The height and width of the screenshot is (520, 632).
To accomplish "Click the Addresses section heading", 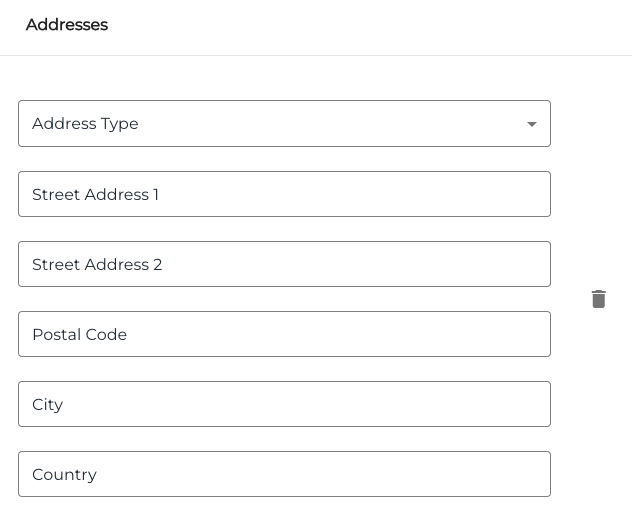I will point(67,25).
